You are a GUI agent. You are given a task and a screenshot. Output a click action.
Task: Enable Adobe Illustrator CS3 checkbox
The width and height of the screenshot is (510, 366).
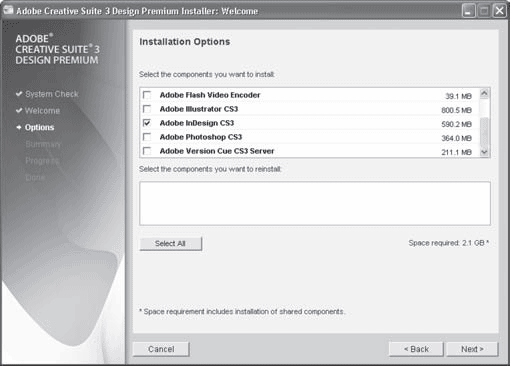pos(147,109)
